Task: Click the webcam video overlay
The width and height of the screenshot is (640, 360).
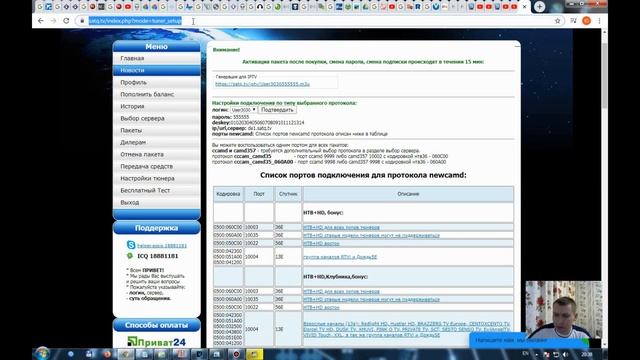Action: tap(564, 309)
